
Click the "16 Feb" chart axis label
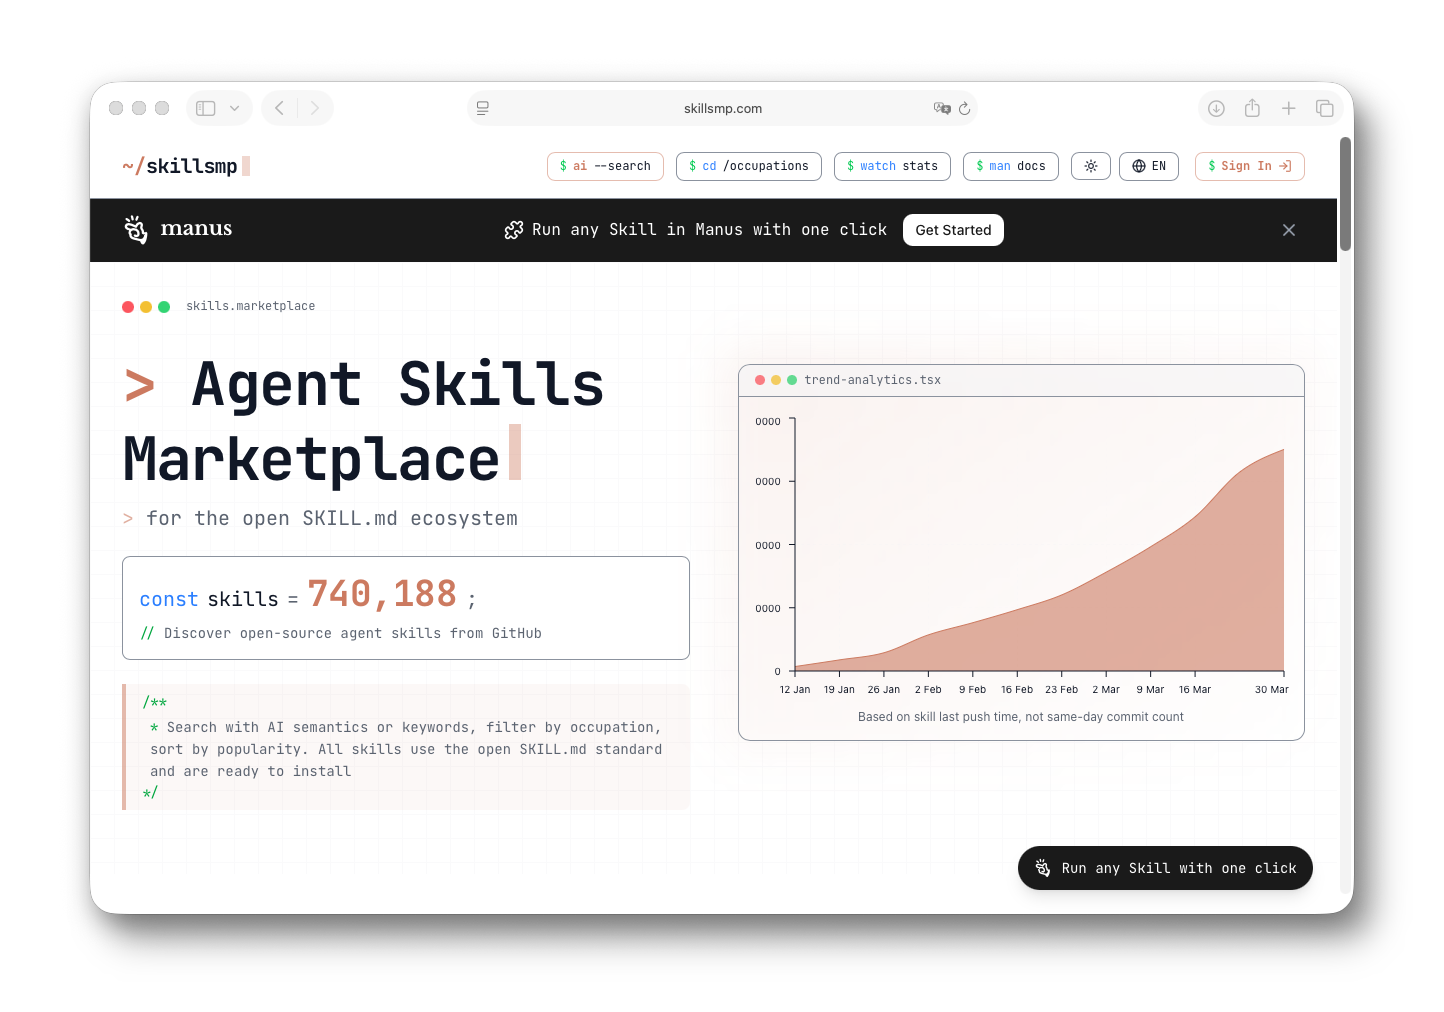[1017, 689]
